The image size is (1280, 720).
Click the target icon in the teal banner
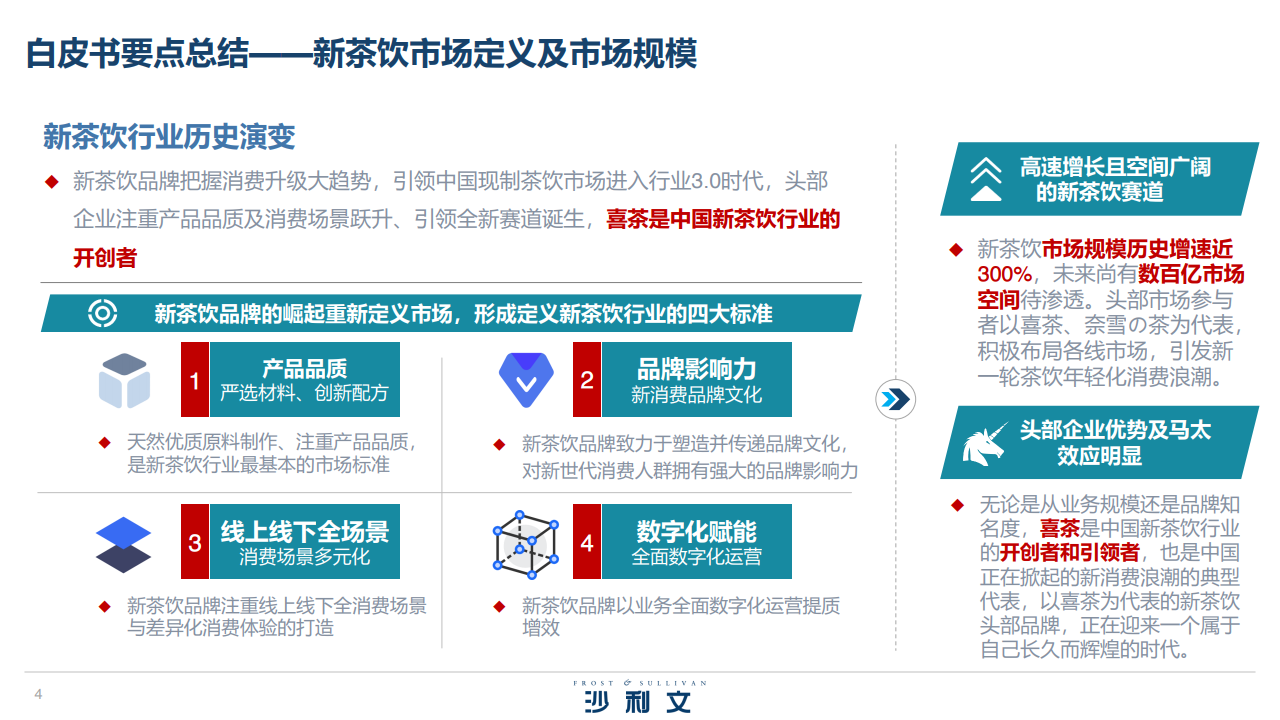click(x=103, y=313)
